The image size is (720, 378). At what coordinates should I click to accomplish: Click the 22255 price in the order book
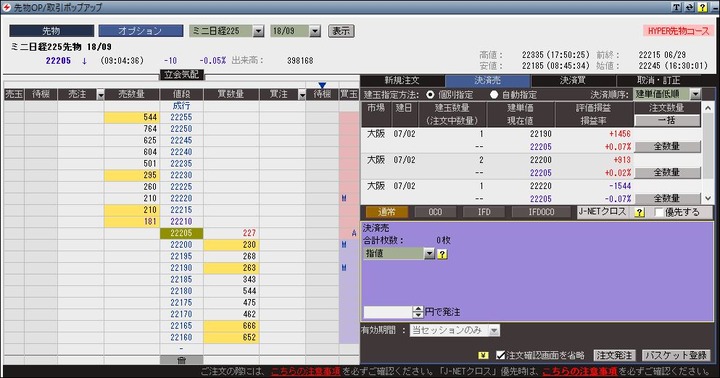click(x=181, y=117)
